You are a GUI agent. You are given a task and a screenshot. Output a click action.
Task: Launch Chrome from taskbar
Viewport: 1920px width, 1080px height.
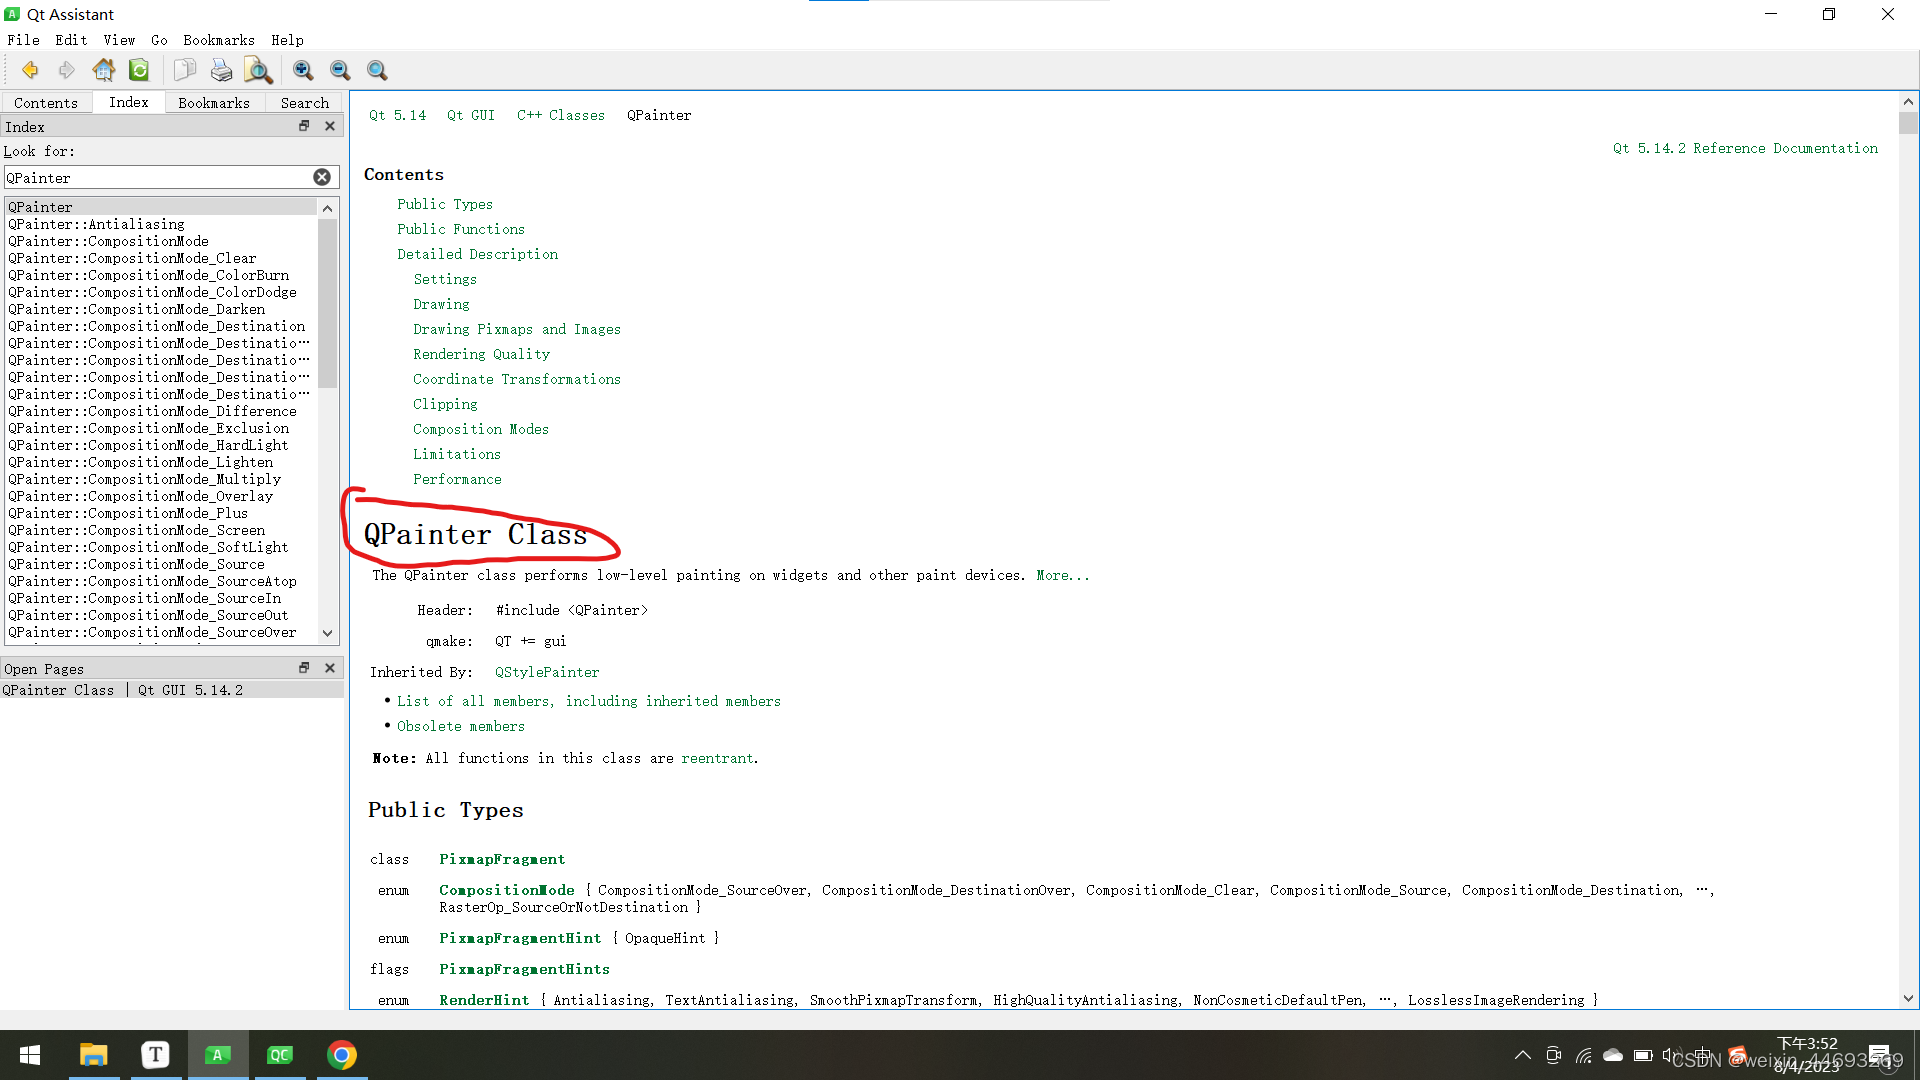pos(342,1055)
